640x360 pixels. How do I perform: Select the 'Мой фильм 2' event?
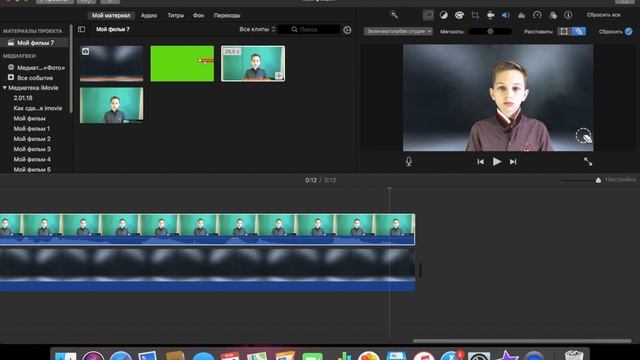tap(32, 139)
